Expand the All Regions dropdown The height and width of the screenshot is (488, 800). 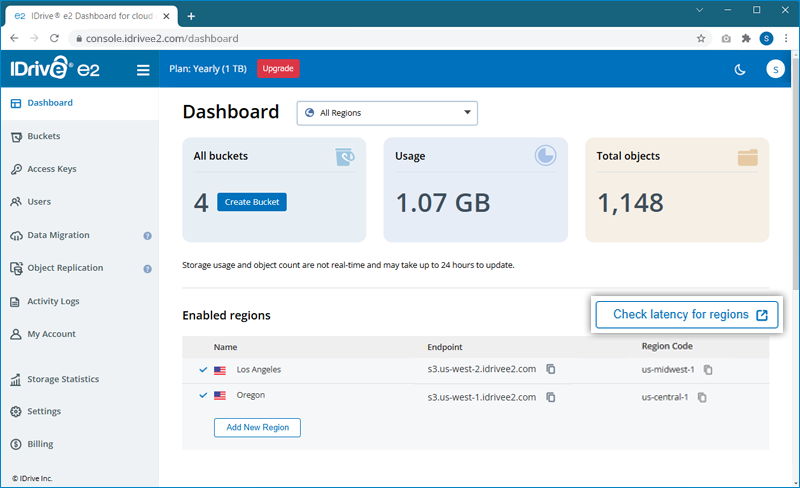(387, 113)
